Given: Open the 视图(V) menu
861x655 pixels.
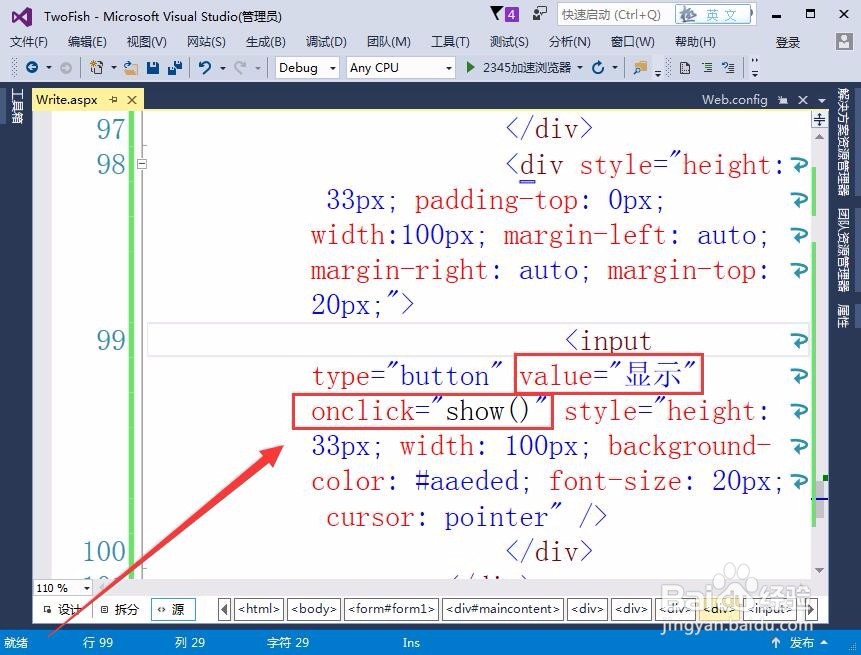Looking at the screenshot, I should 147,42.
